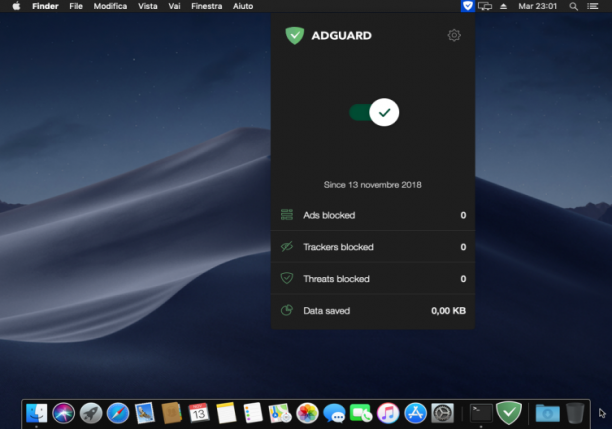This screenshot has height=429, width=612.
Task: Open Downloads folder in Dock
Action: click(547, 413)
